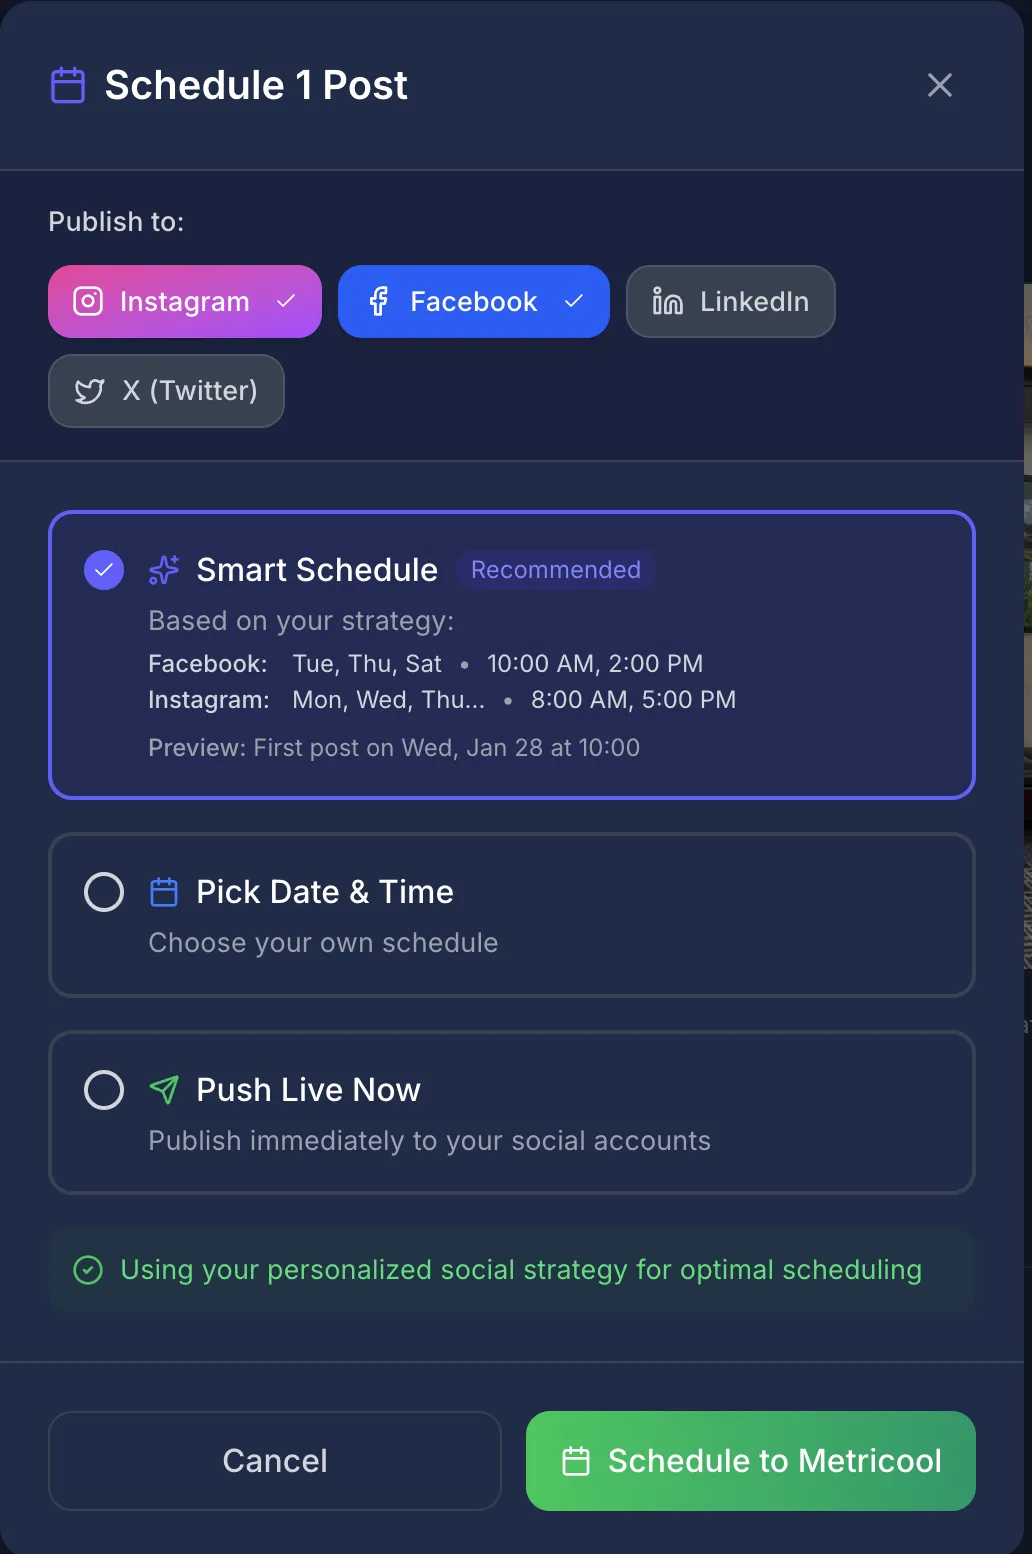Click the Cancel button
Viewport: 1032px width, 1554px height.
[x=274, y=1460]
